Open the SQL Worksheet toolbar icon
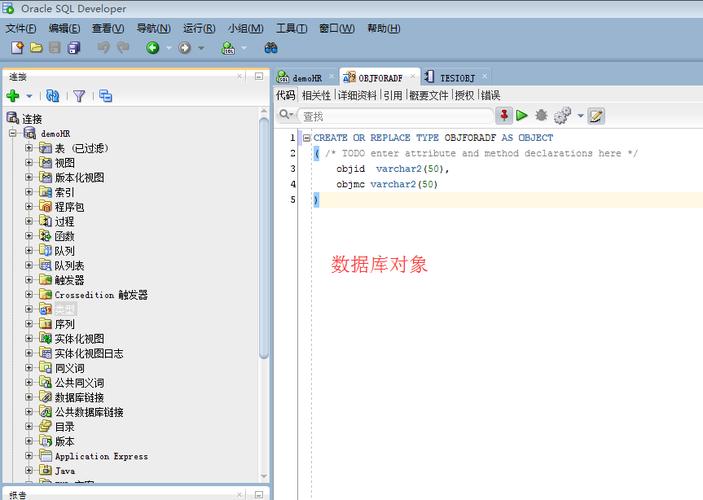The height and width of the screenshot is (500, 703). pos(228,48)
